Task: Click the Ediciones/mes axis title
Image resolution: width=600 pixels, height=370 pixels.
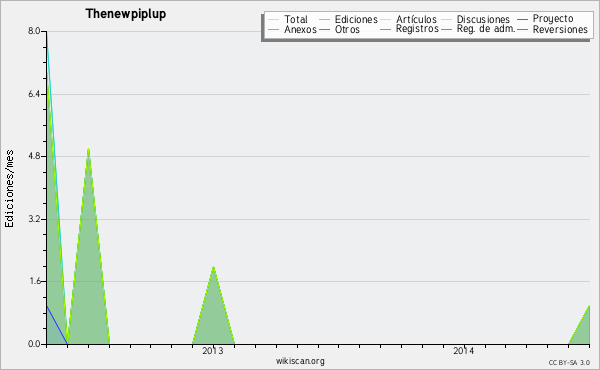Action: point(9,189)
